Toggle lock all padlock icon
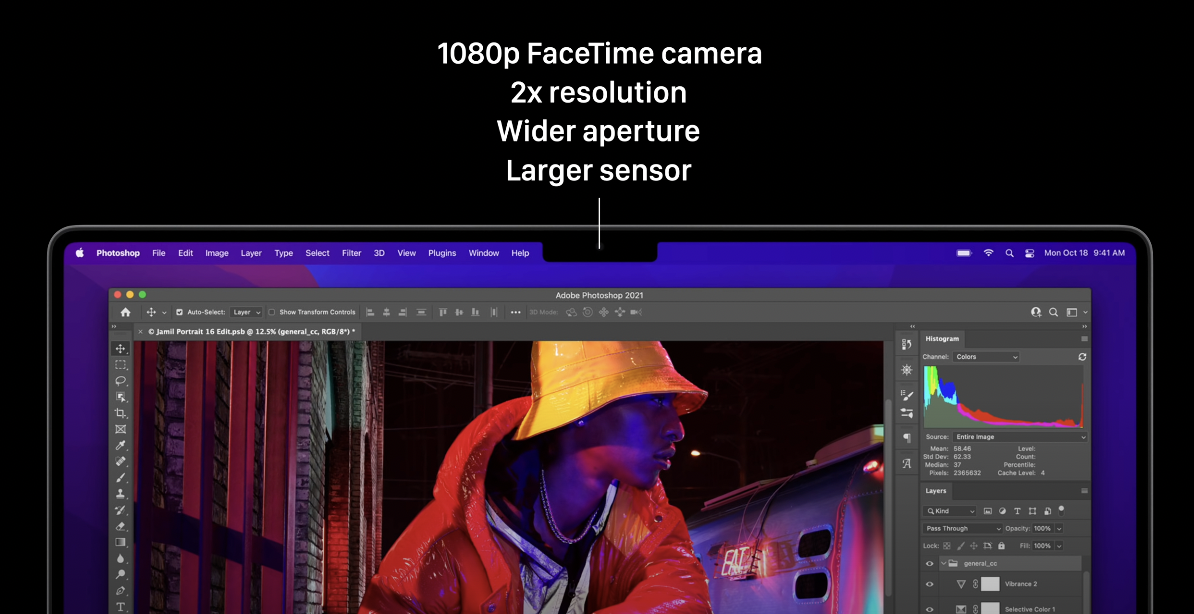This screenshot has width=1194, height=614. (1001, 546)
